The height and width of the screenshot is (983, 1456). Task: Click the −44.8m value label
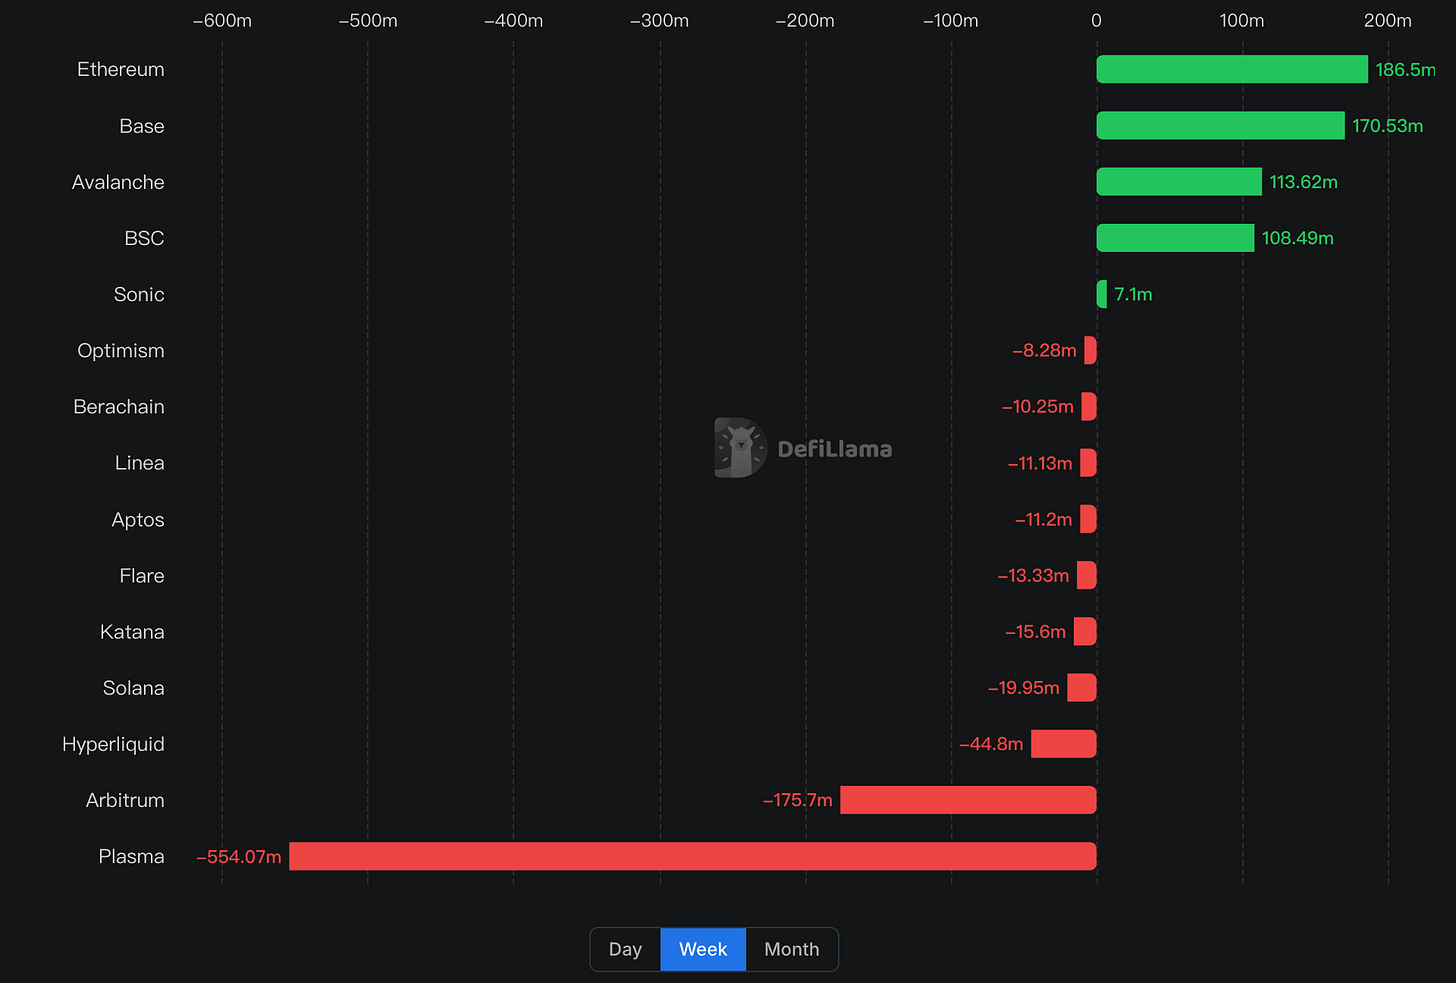pyautogui.click(x=991, y=744)
